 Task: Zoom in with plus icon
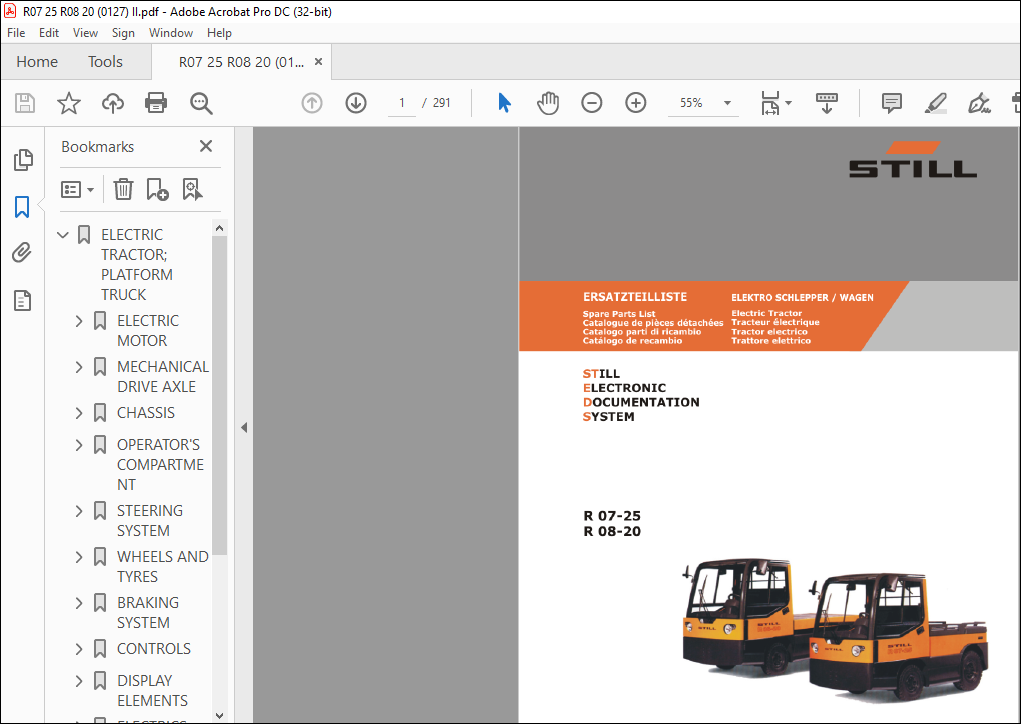point(636,103)
